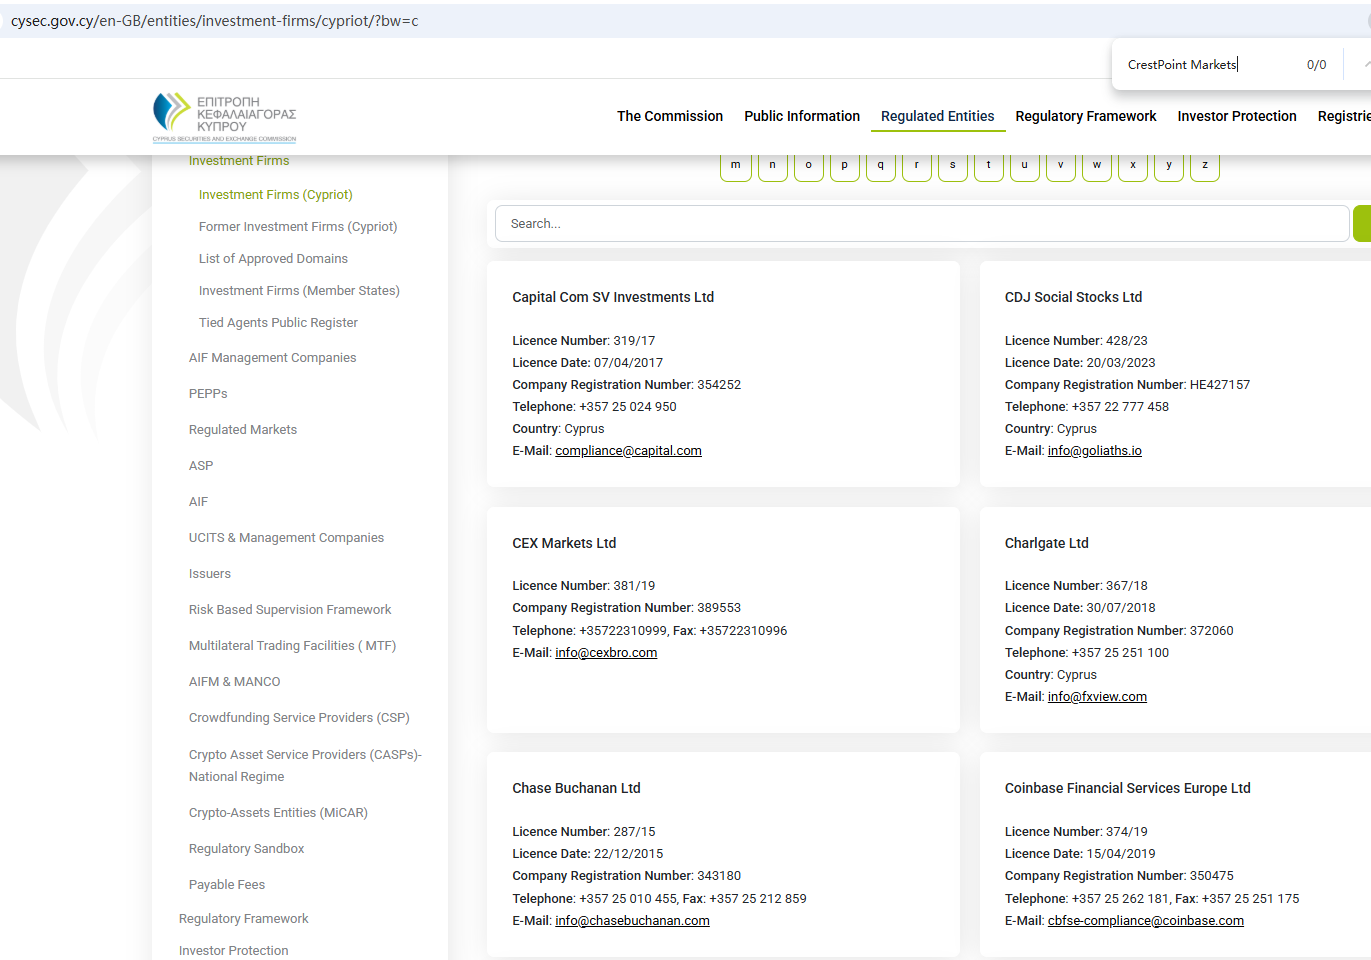Filter firms by letter t

(x=988, y=166)
